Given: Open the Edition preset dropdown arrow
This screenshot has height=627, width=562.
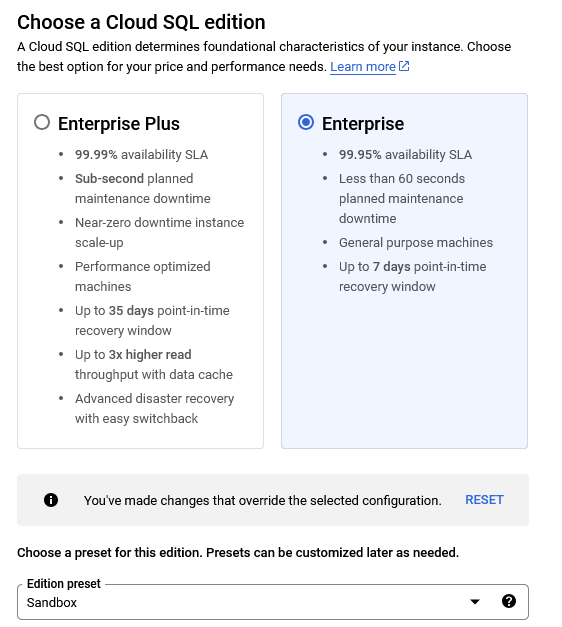Looking at the screenshot, I should click(x=475, y=601).
